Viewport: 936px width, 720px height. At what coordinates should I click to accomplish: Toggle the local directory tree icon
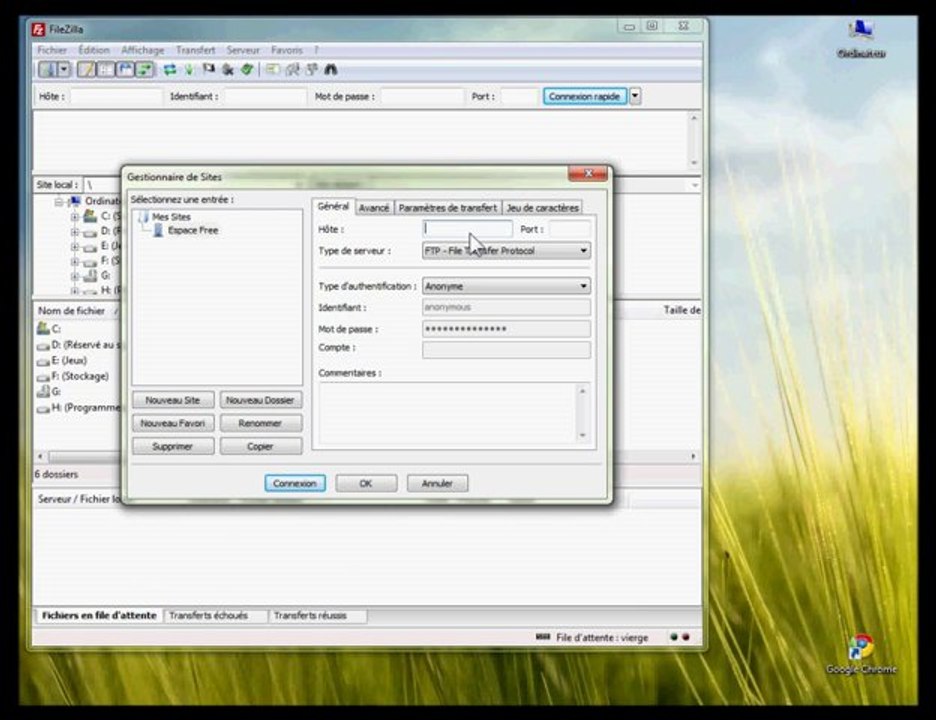(x=106, y=70)
